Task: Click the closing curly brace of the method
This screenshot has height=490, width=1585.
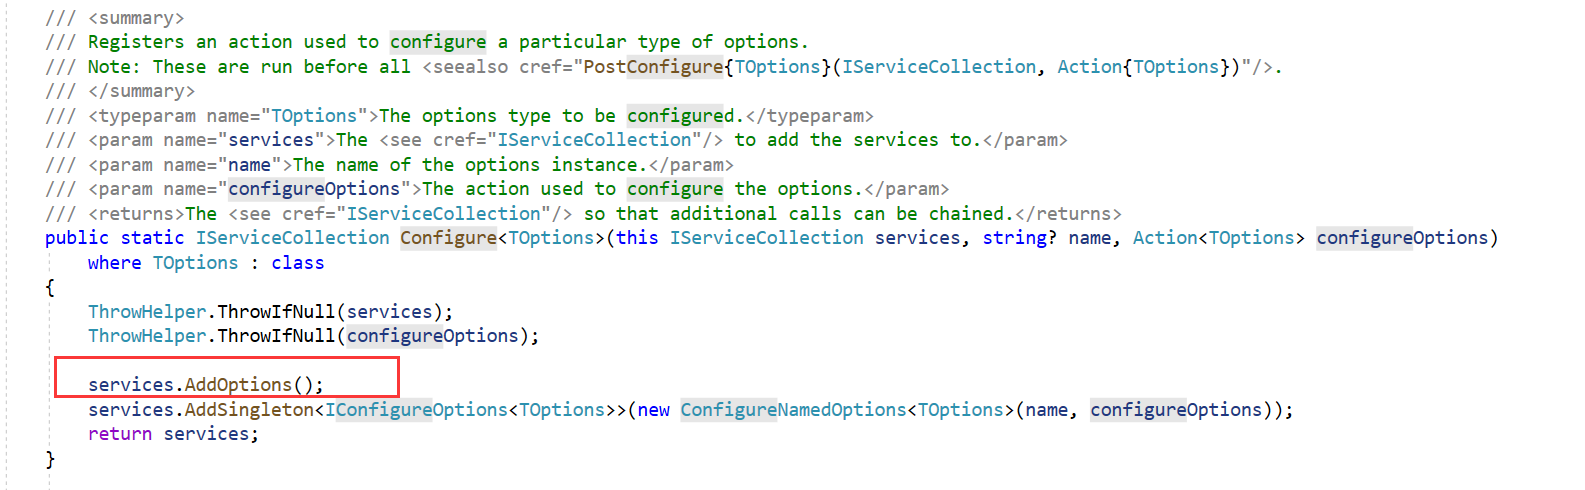Action: point(50,459)
